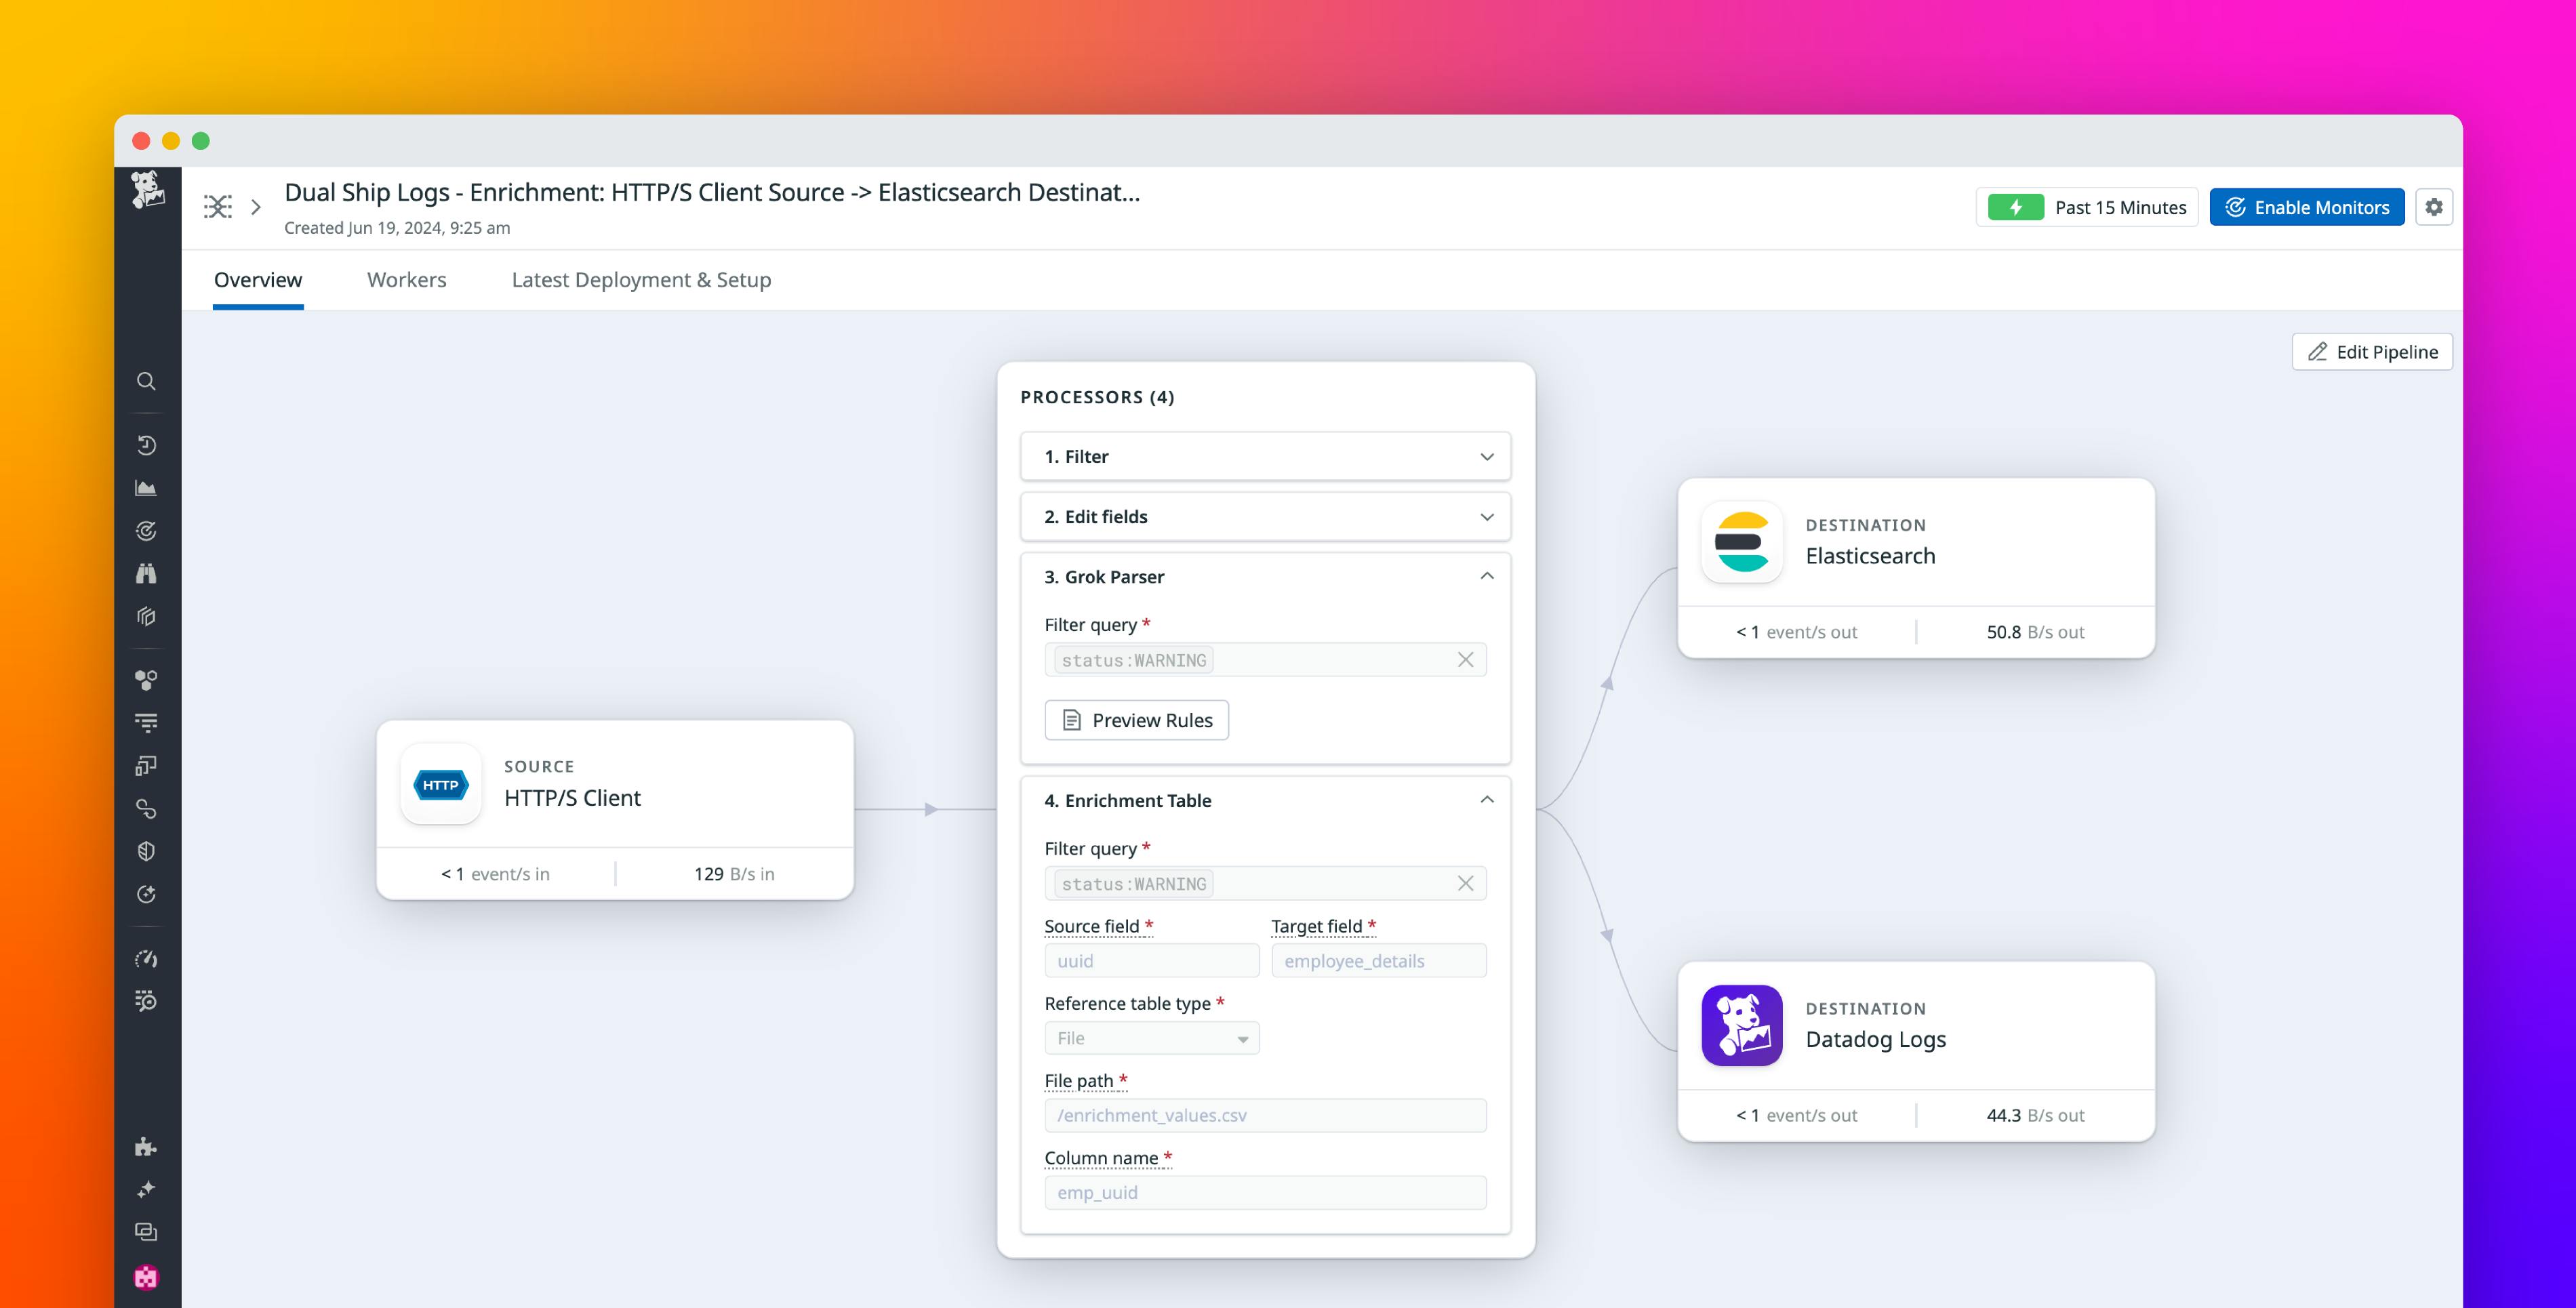This screenshot has width=2576, height=1308.
Task: Open pipeline settings via the gear icon
Action: pyautogui.click(x=2435, y=207)
